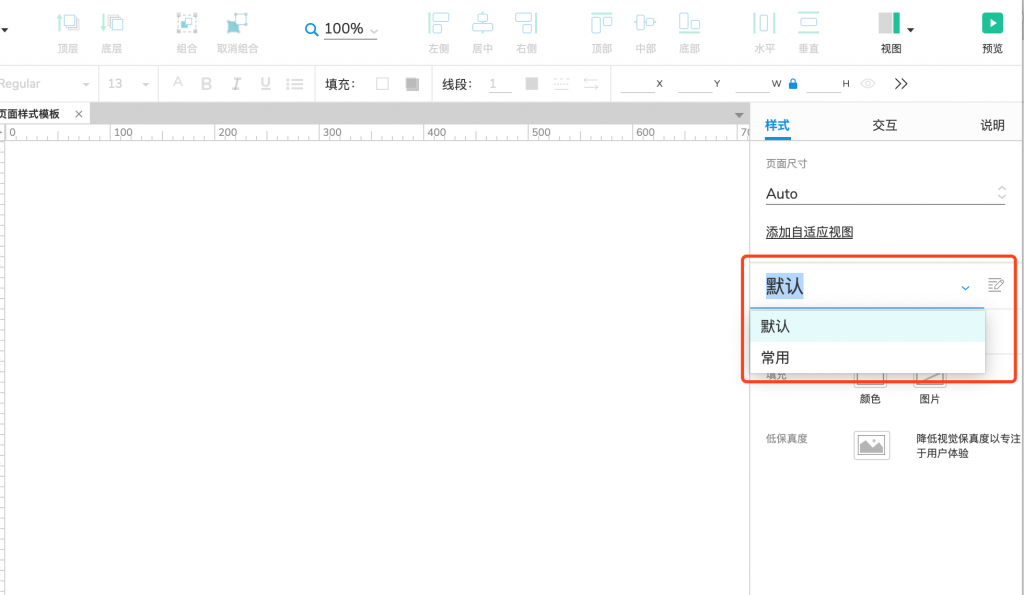Viewport: 1024px width, 595px height.
Task: Align top using the 顶部 icon
Action: (601, 23)
